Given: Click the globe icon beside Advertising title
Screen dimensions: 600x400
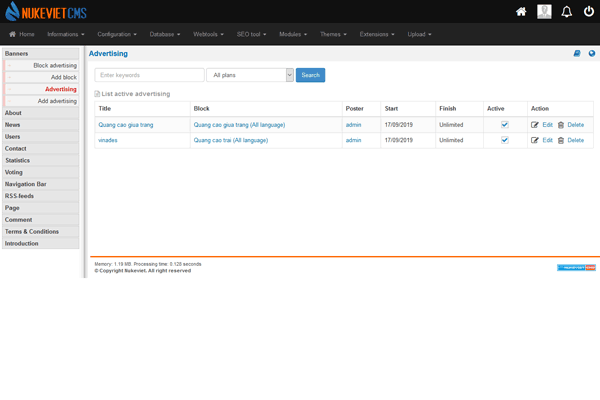Looking at the screenshot, I should [x=592, y=54].
